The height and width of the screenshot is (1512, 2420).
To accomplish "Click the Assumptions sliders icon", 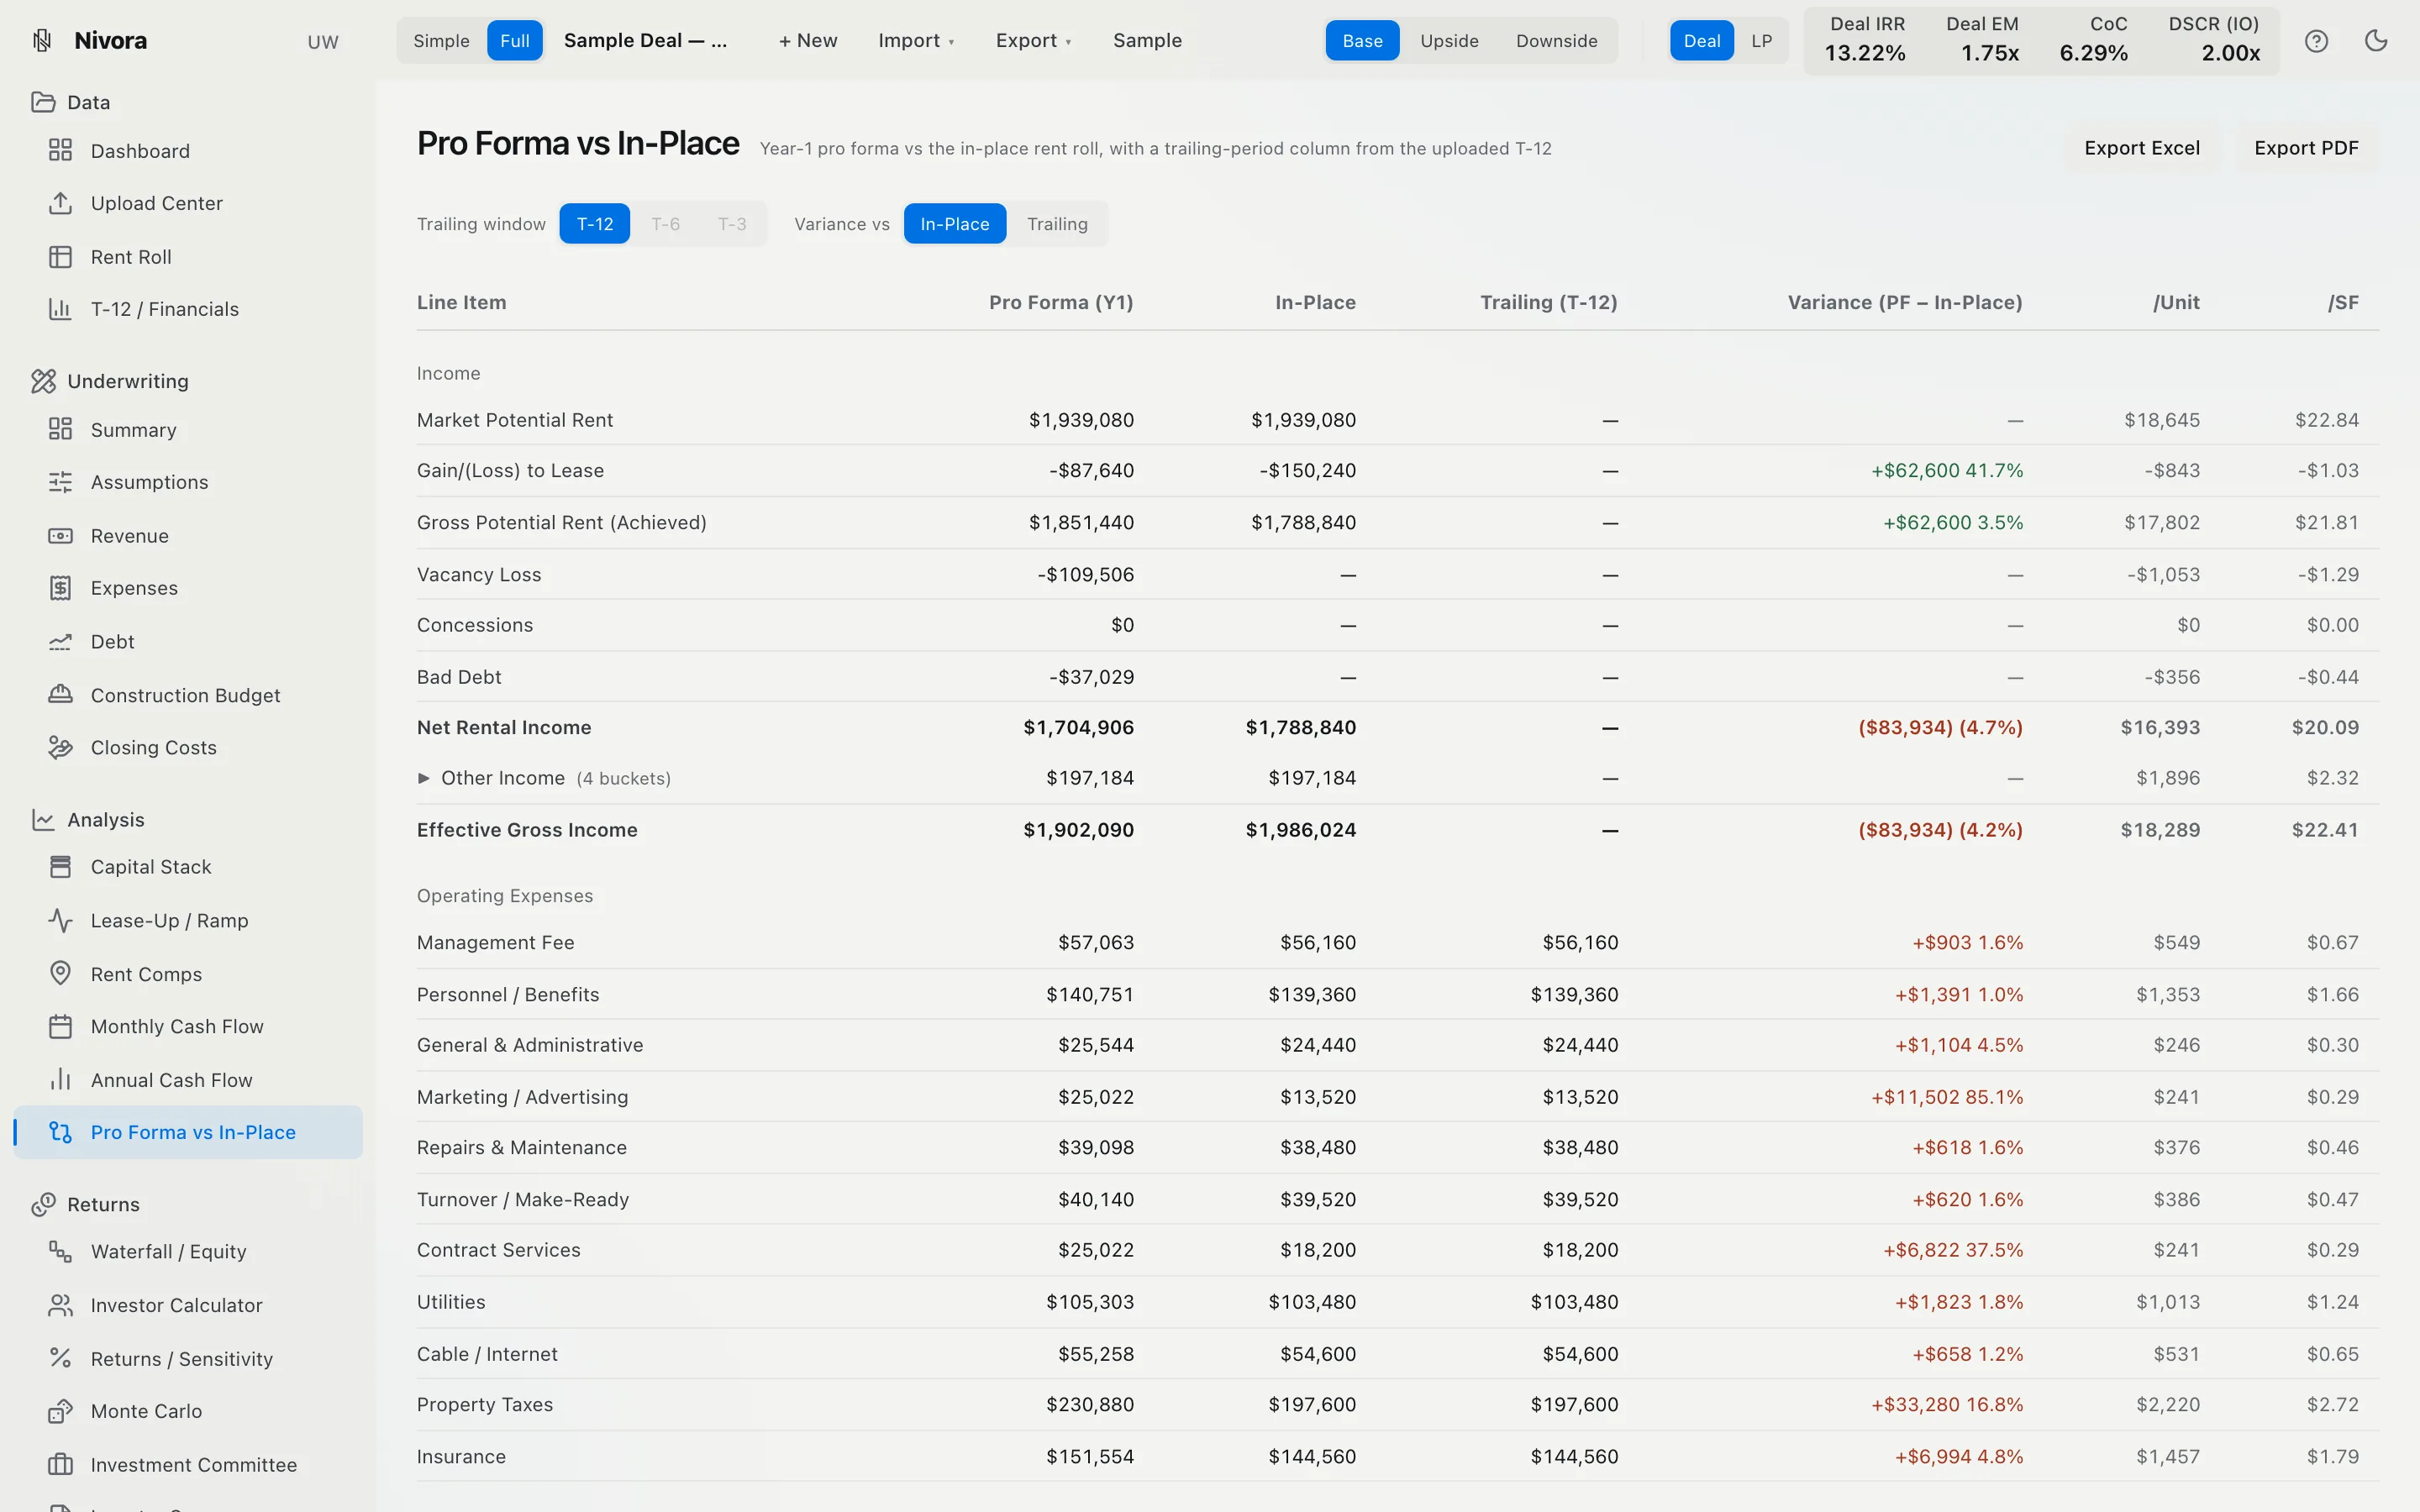I will pos(60,482).
